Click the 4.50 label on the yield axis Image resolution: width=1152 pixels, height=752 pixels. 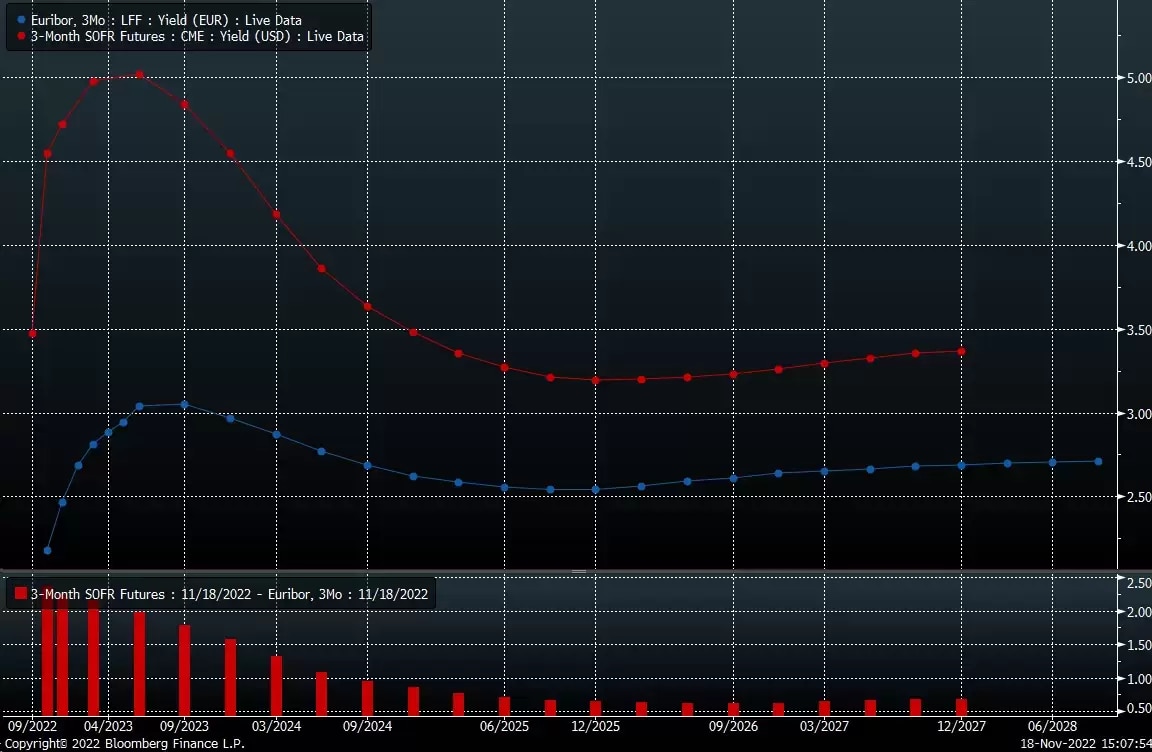coord(1139,162)
